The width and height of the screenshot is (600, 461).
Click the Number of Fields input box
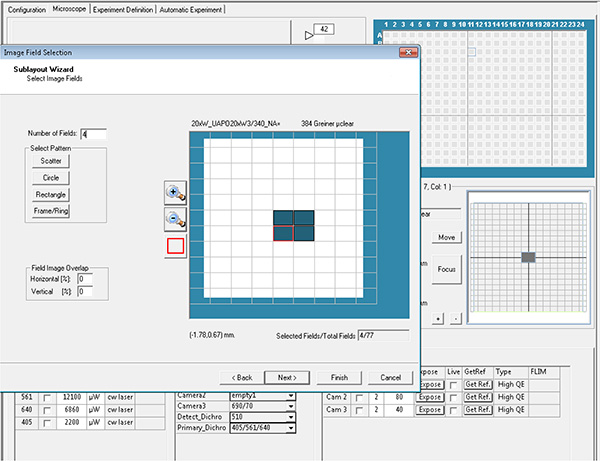click(94, 133)
